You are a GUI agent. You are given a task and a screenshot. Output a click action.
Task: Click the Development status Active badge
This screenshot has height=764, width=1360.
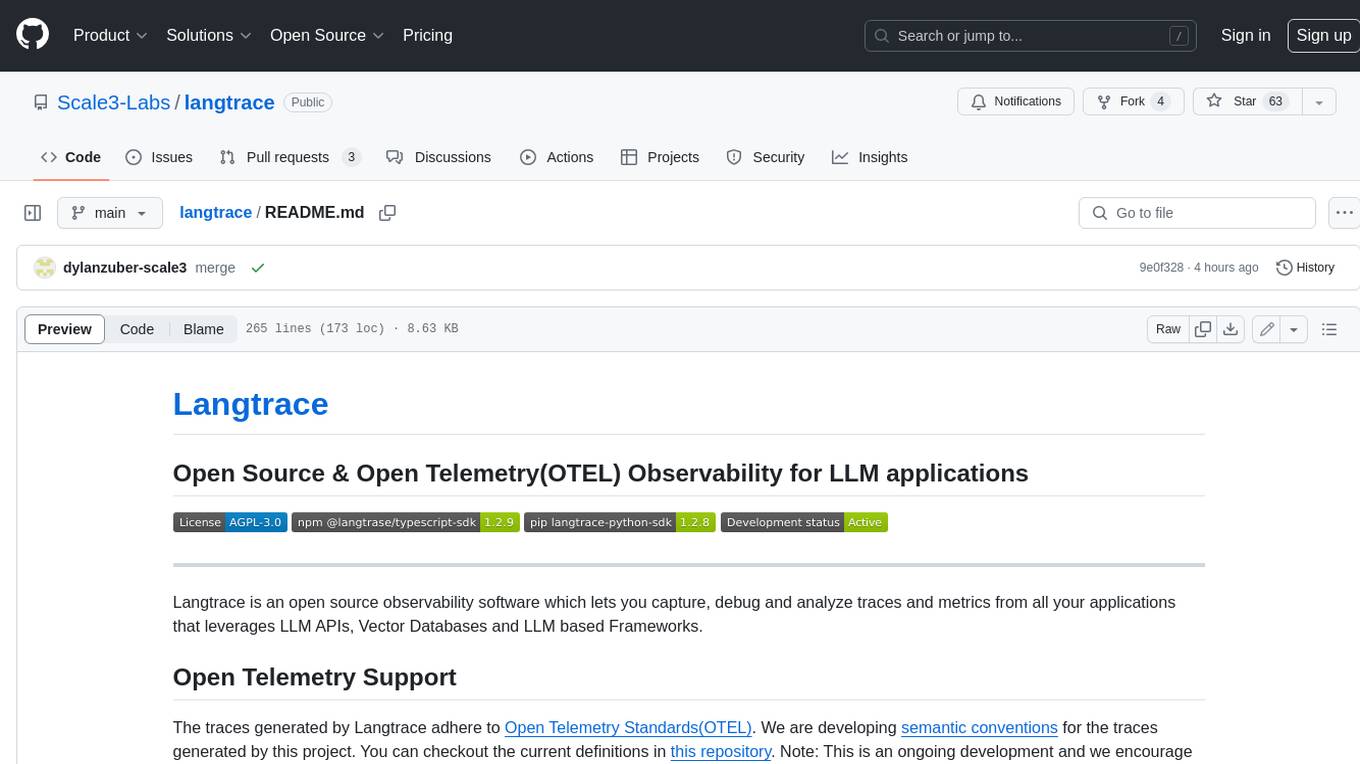pyautogui.click(x=804, y=522)
